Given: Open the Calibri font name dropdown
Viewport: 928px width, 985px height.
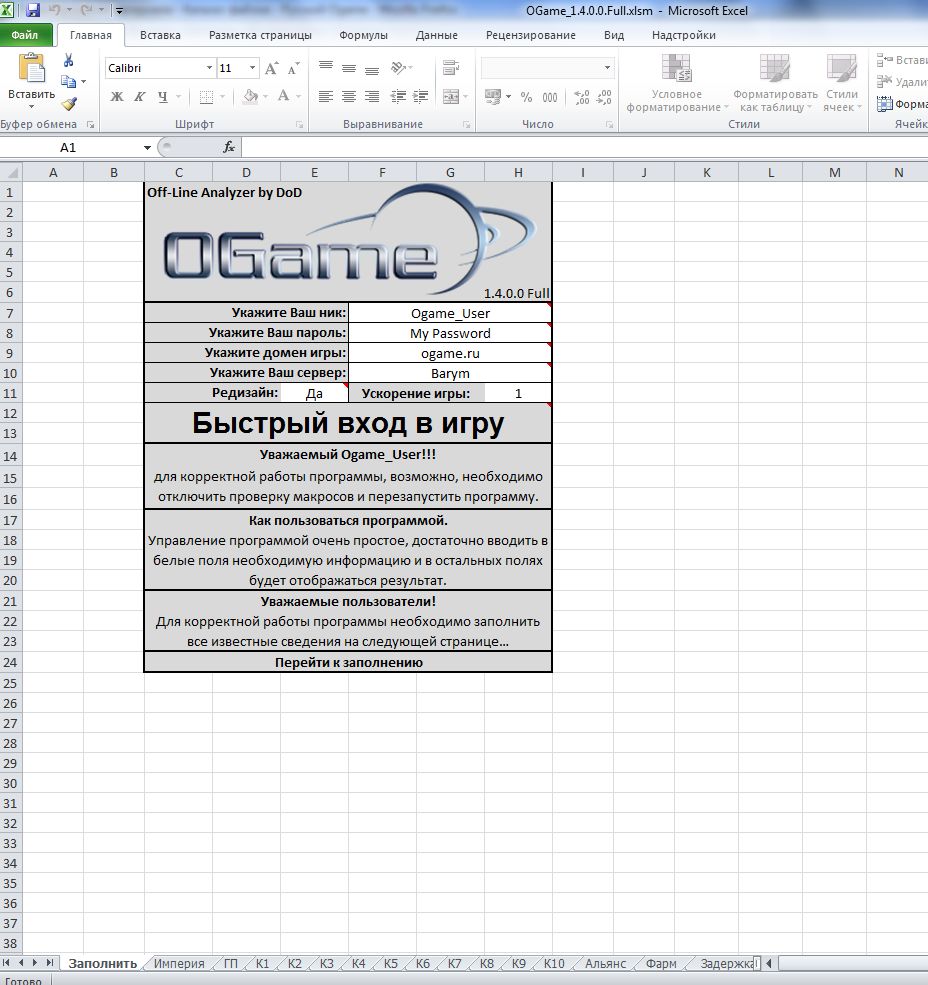Looking at the screenshot, I should [x=209, y=68].
